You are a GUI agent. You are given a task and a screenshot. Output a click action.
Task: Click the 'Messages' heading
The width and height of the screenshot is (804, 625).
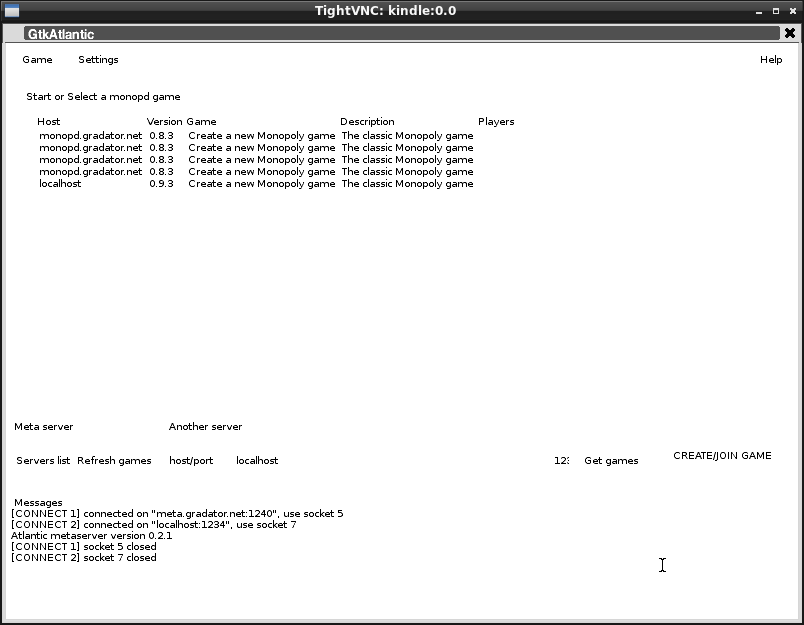point(38,502)
